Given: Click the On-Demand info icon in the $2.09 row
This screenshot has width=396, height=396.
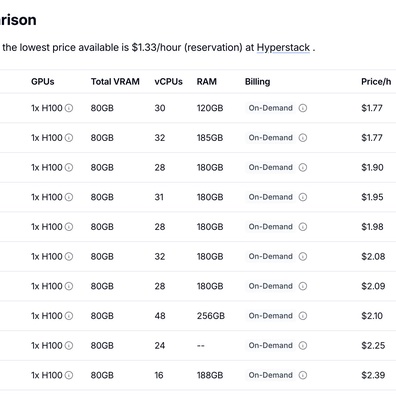Looking at the screenshot, I should click(x=303, y=286).
